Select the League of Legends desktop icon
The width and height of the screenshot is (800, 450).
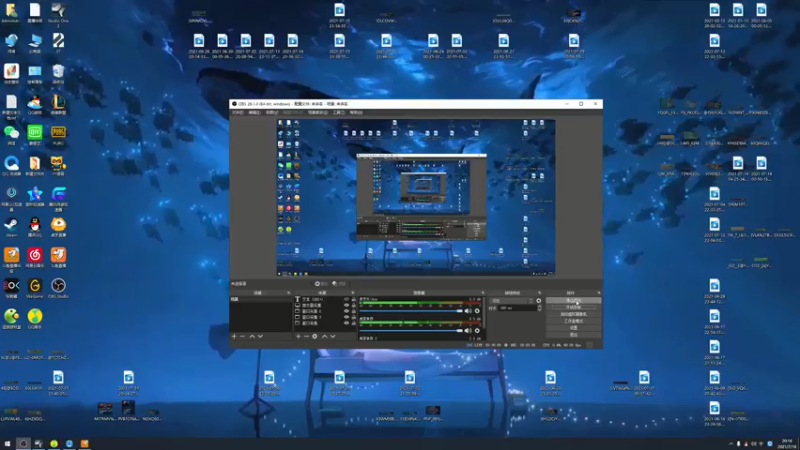tap(58, 105)
